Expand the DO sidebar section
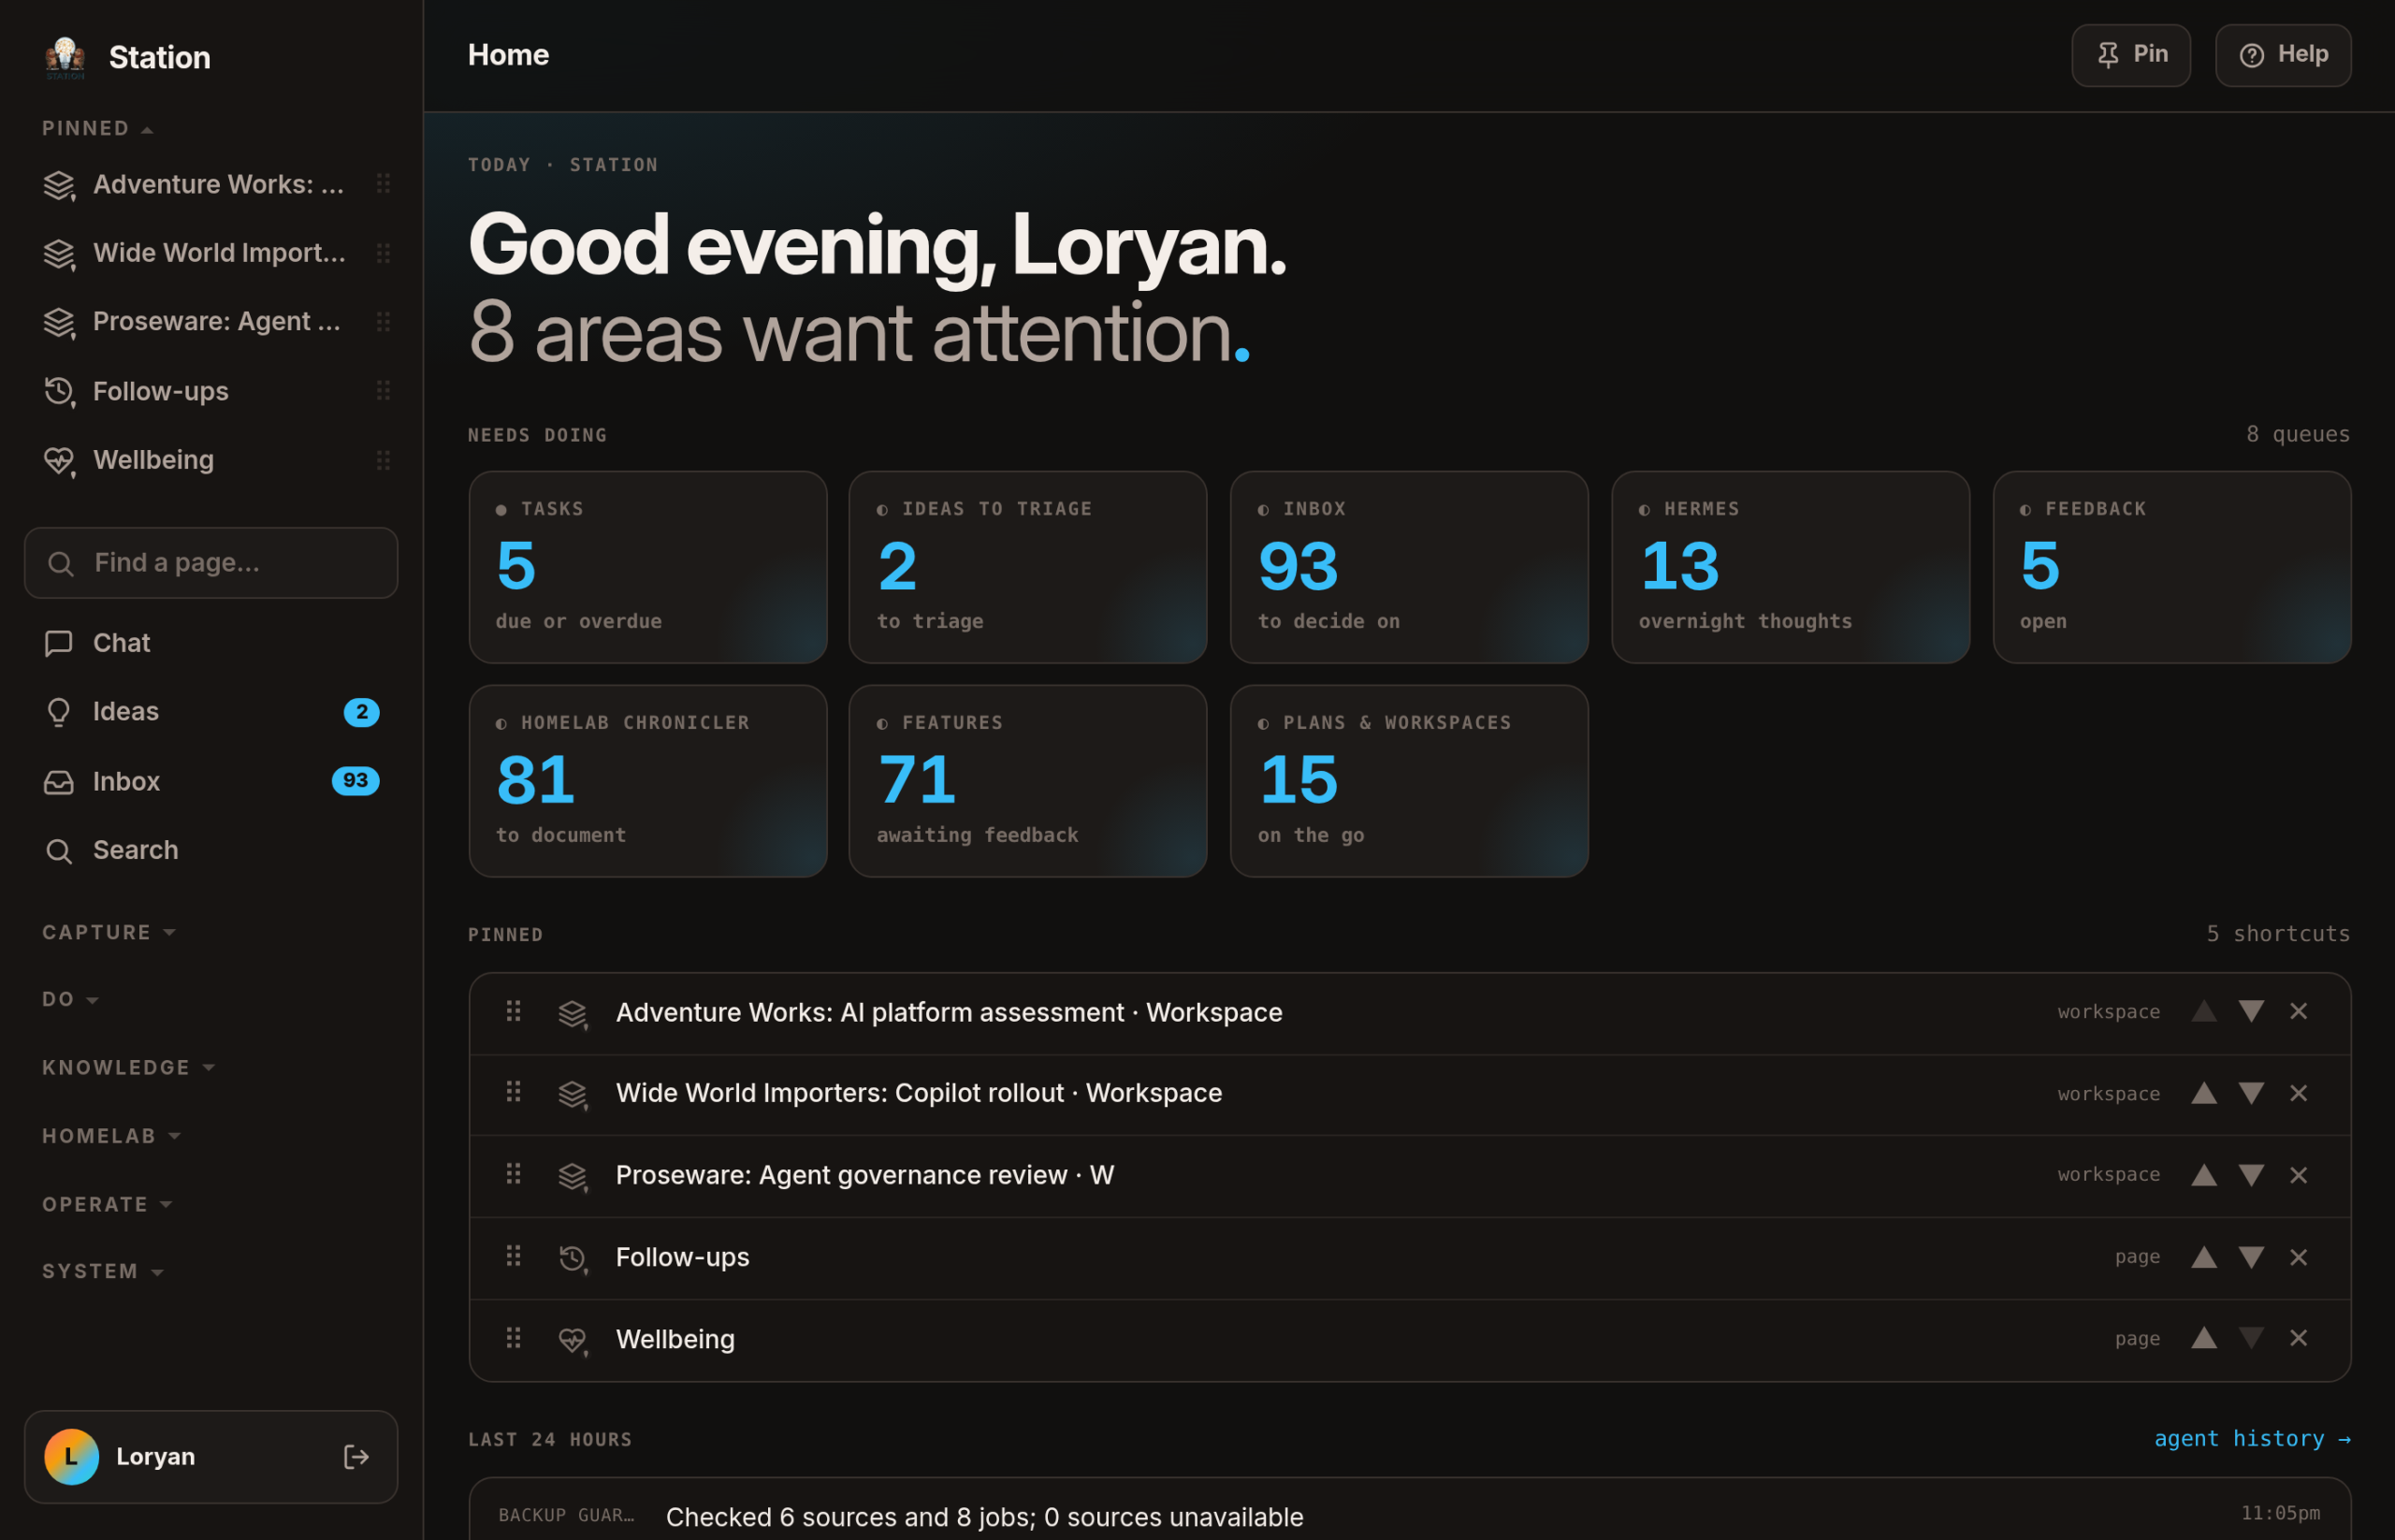Screen dimensions: 2395x1540 pyautogui.click(x=70, y=999)
